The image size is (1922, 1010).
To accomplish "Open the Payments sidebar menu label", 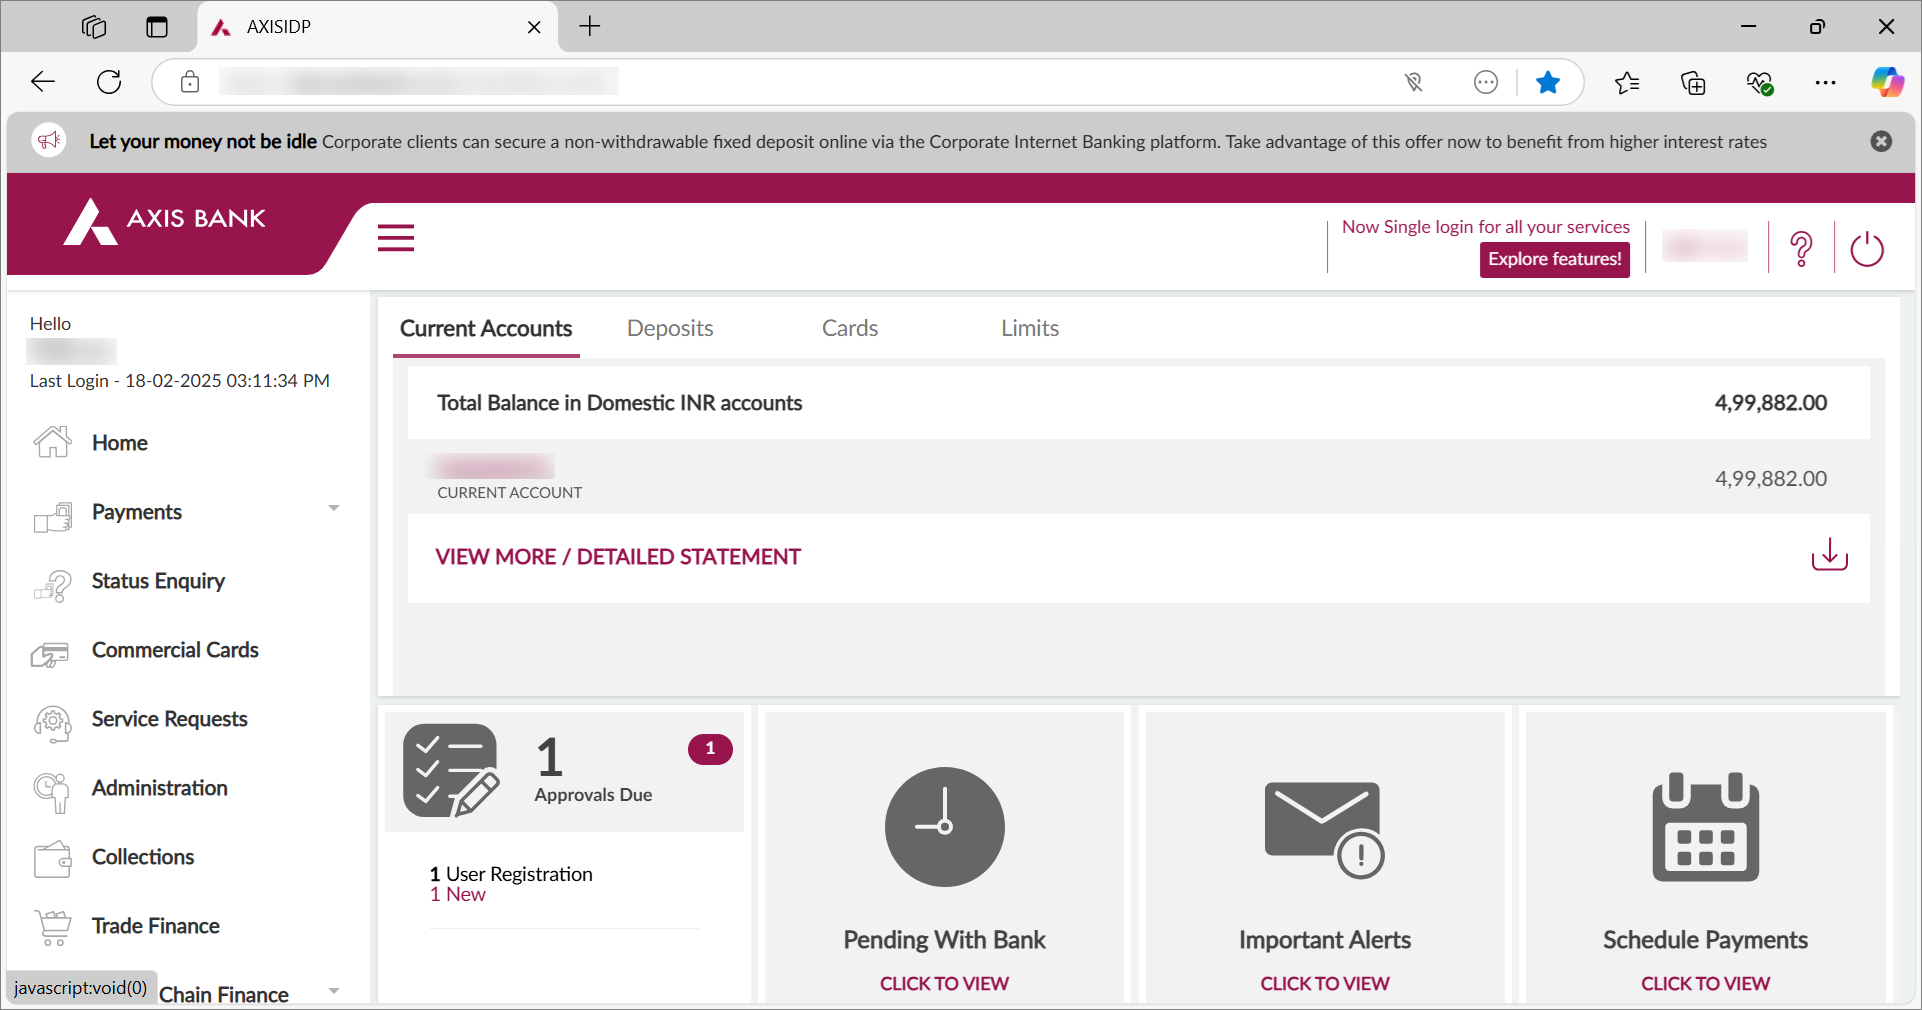I will 137,512.
